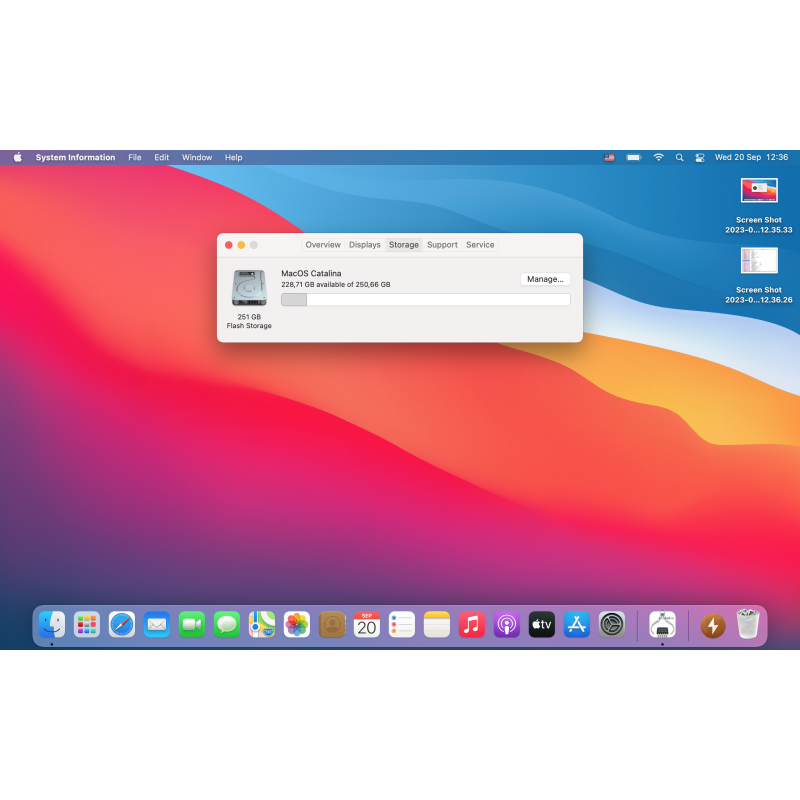Open the Photos app in dock

(297, 625)
